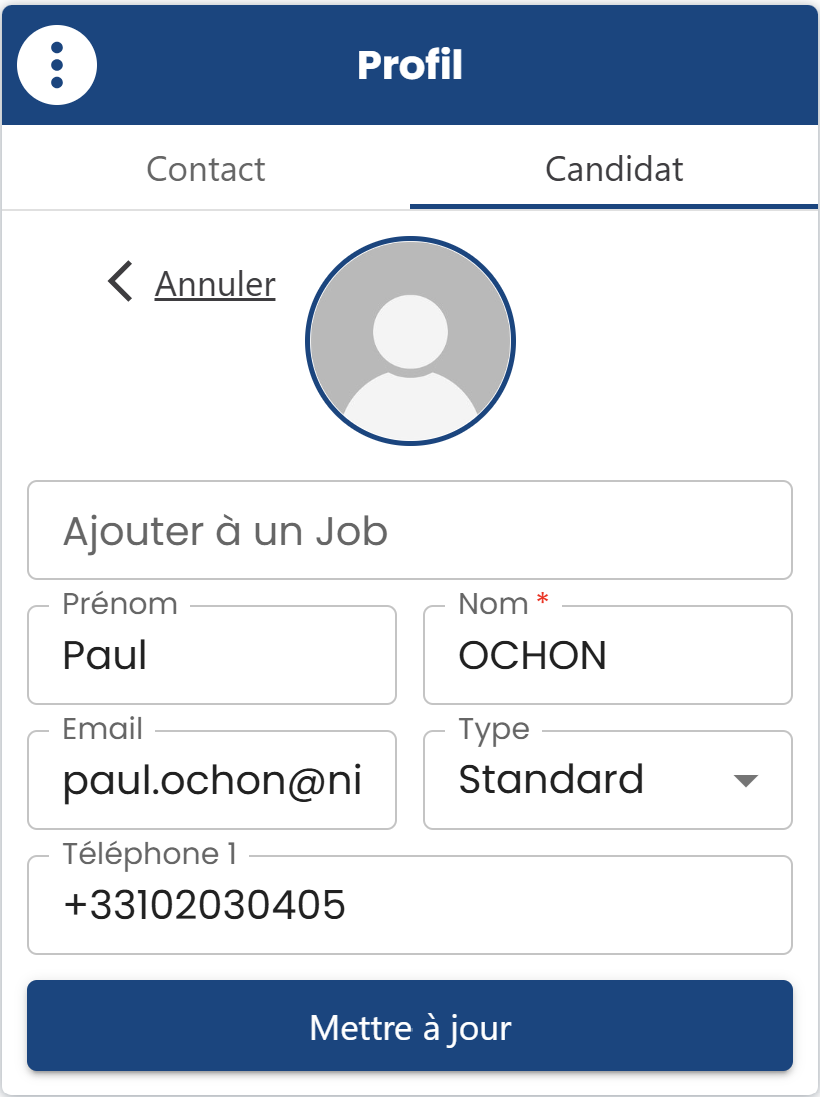Focus the Email field with paul.ochon
The image size is (820, 1097).
(x=212, y=780)
